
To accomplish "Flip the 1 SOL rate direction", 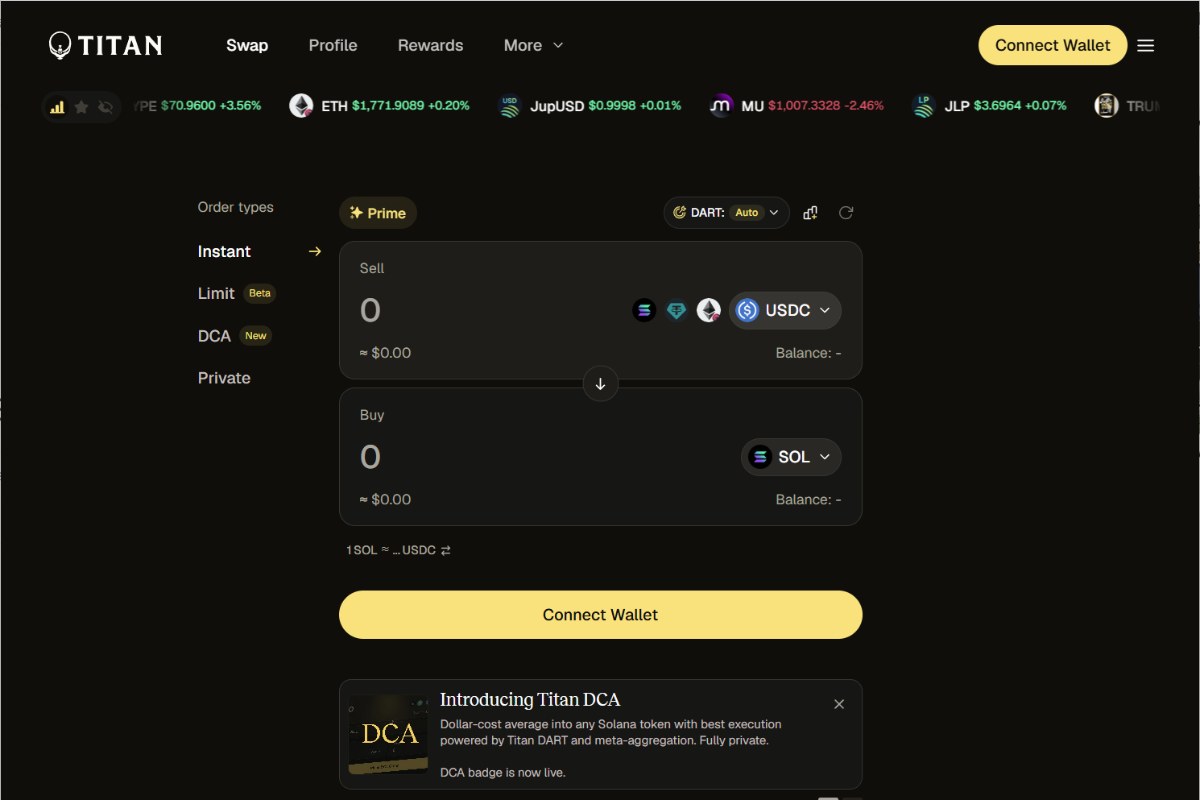I will [x=446, y=550].
